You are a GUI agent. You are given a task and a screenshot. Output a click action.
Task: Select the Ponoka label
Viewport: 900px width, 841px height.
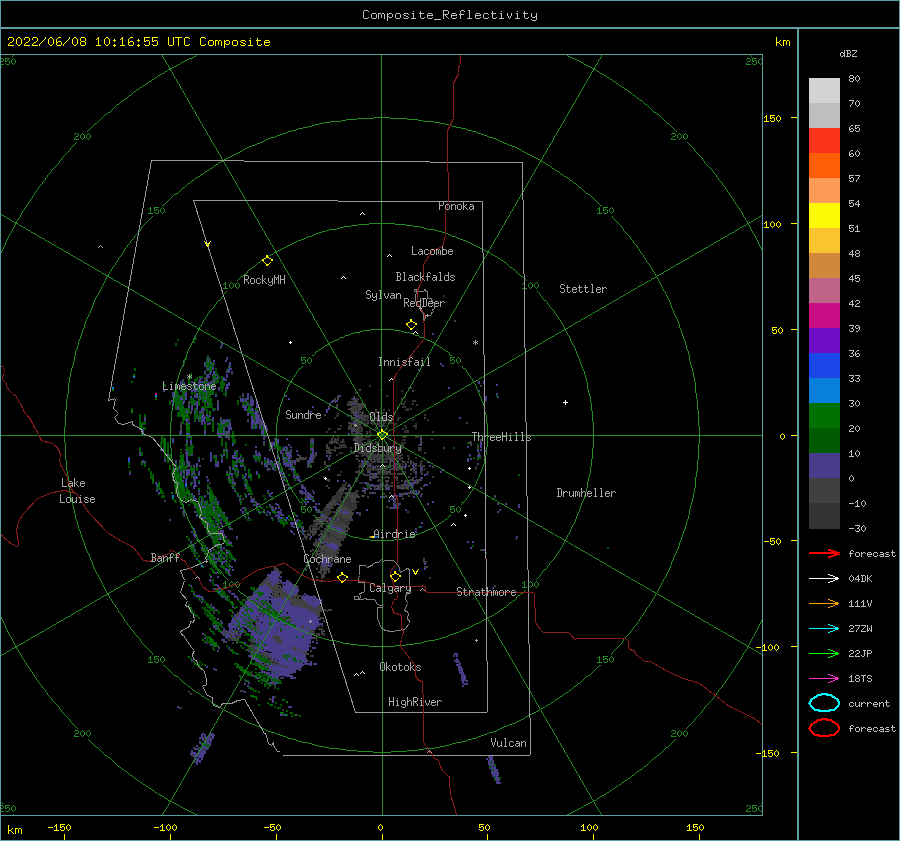tap(456, 206)
